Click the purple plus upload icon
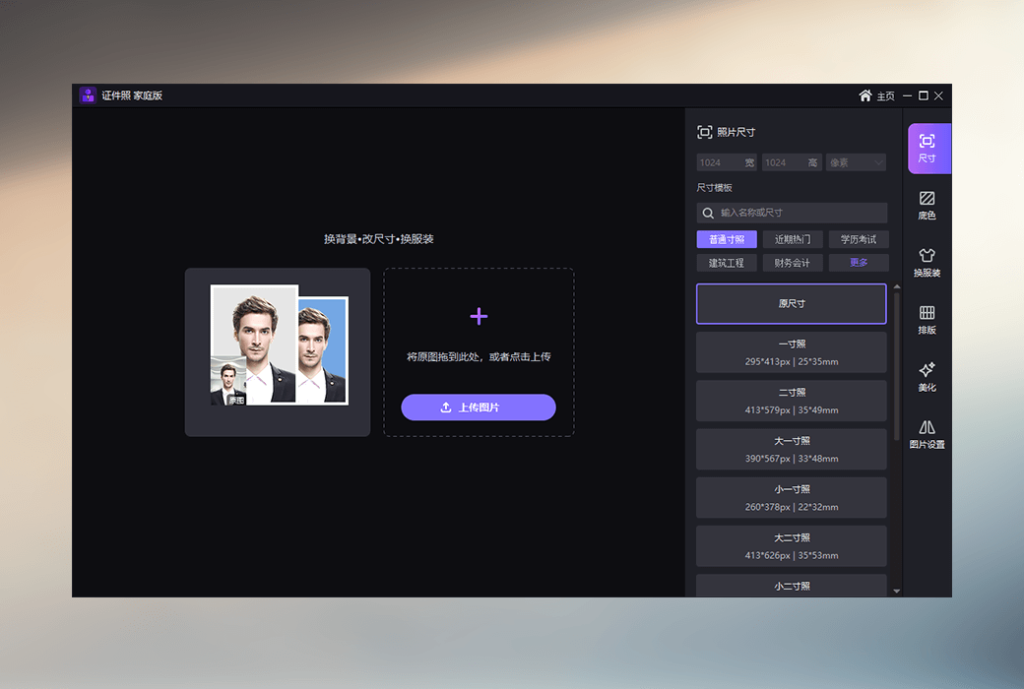Screen dimensions: 1024x689 (x=479, y=317)
